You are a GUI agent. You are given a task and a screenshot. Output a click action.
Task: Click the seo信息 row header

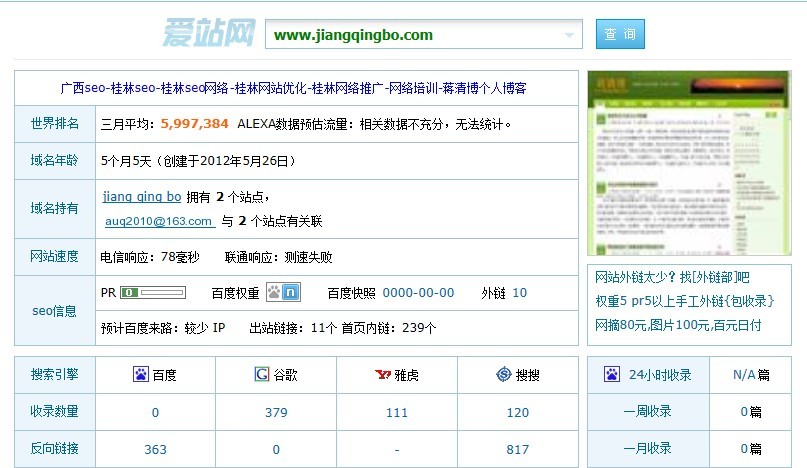(x=55, y=311)
